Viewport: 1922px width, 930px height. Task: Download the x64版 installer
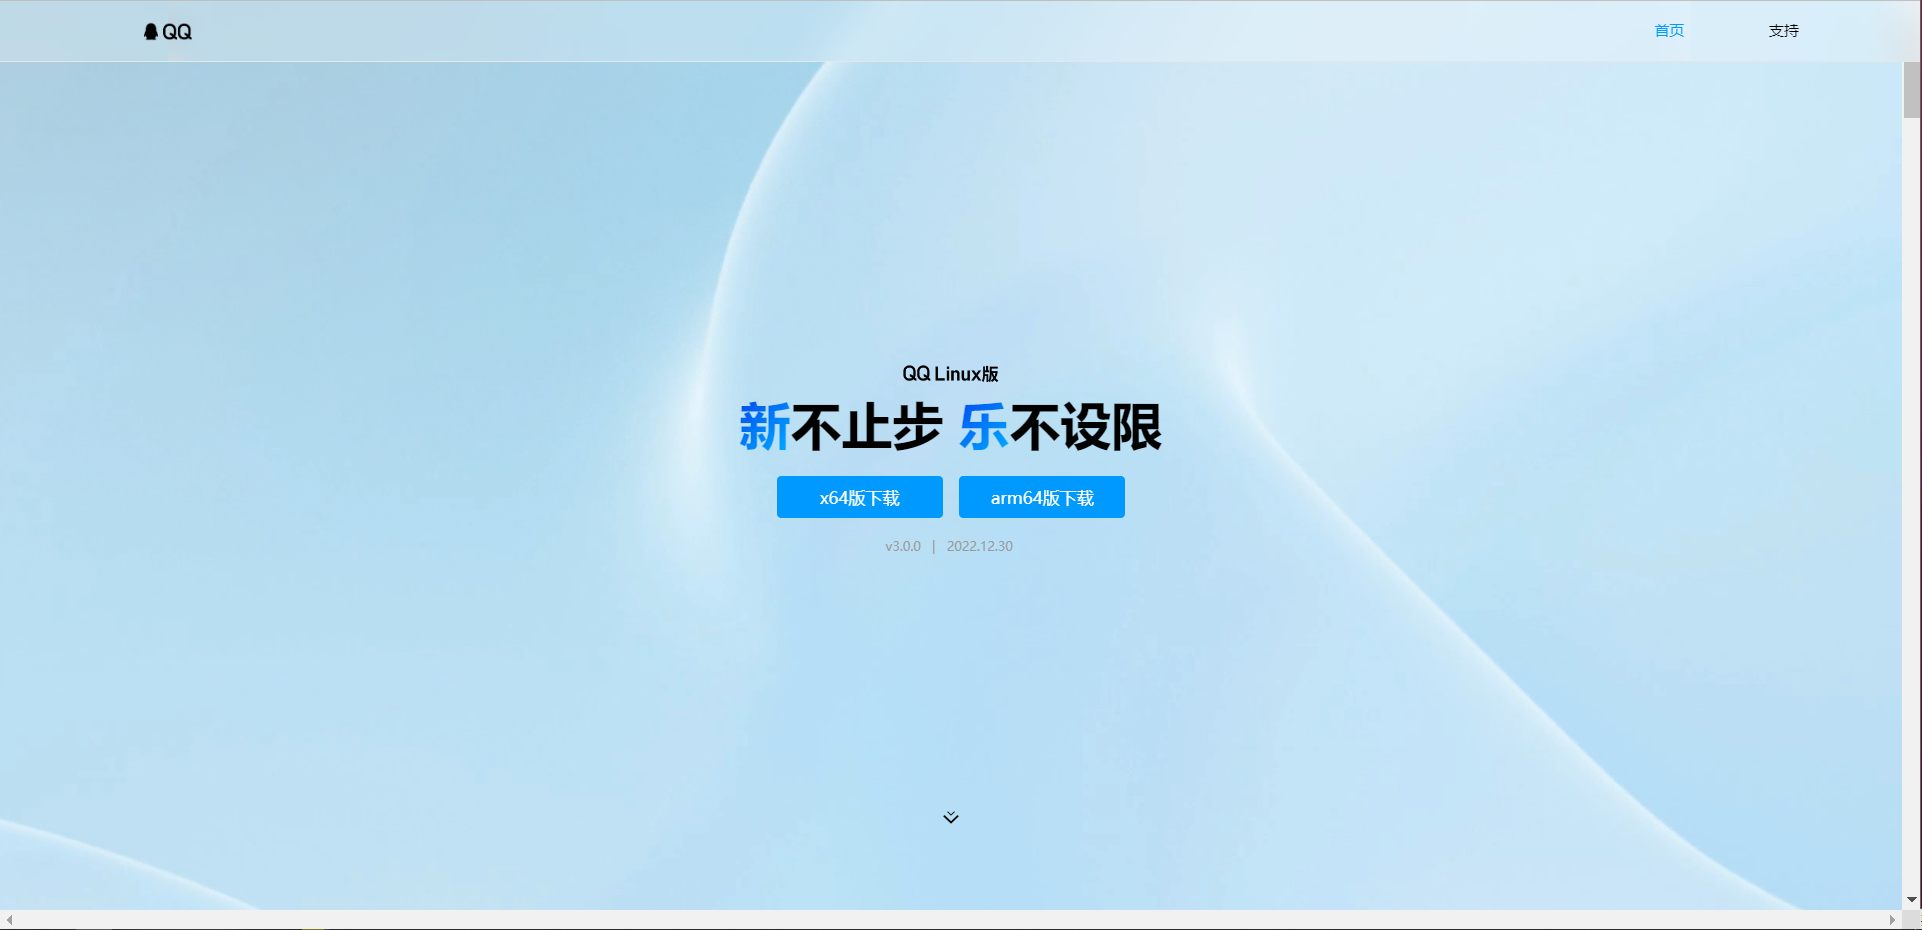pos(860,497)
